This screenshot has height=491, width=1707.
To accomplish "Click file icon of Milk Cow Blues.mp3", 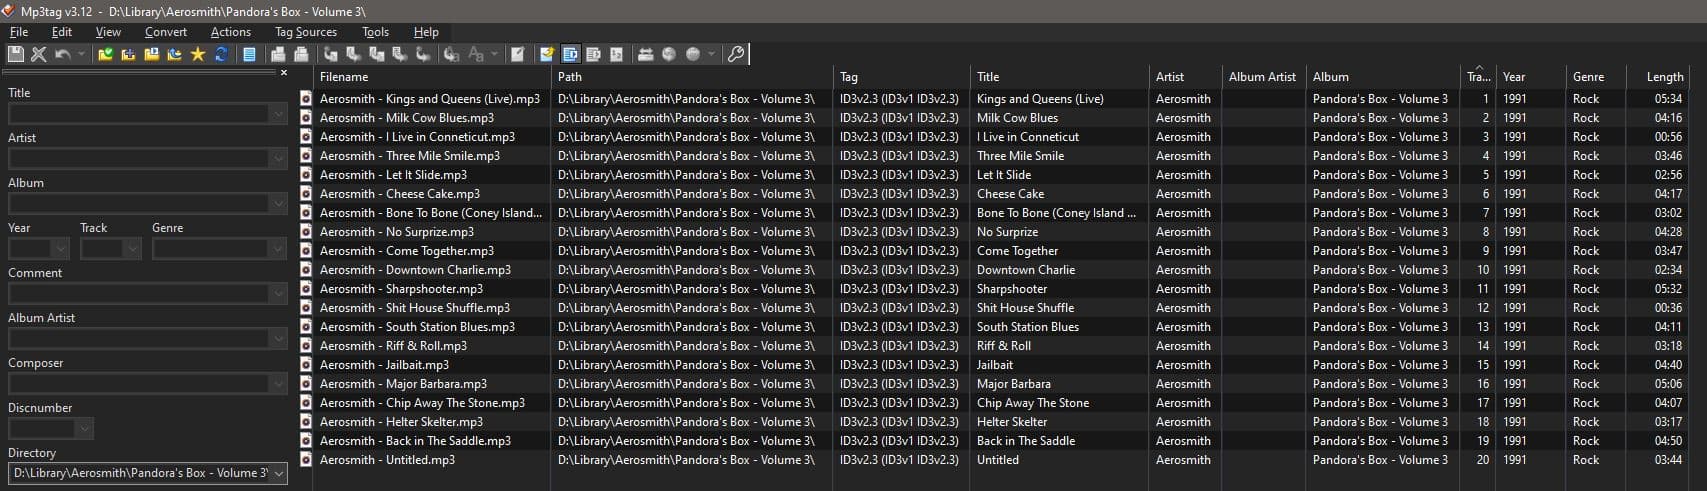I will tap(306, 118).
